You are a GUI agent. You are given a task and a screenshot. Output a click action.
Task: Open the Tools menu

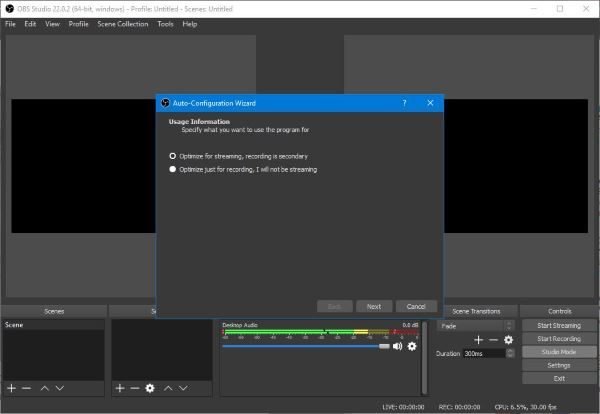(x=165, y=24)
